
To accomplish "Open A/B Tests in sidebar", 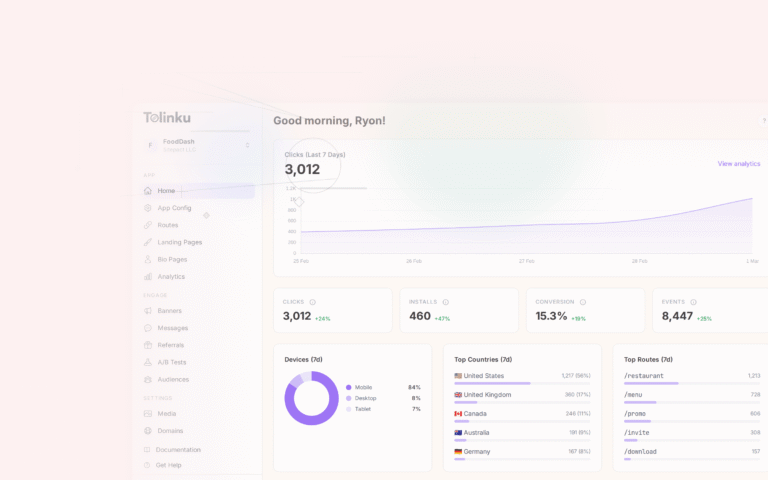I will point(198,362).
